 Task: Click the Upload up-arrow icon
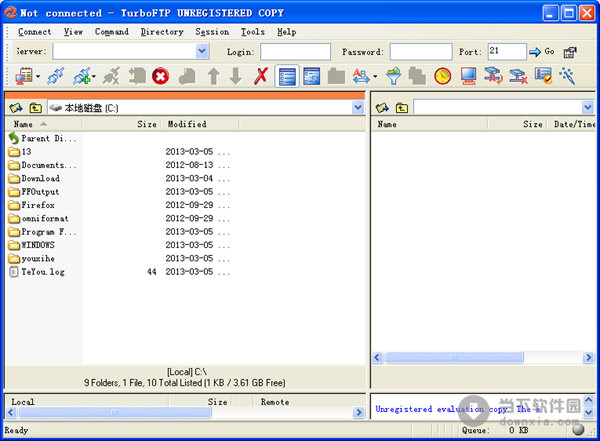pyautogui.click(x=214, y=76)
